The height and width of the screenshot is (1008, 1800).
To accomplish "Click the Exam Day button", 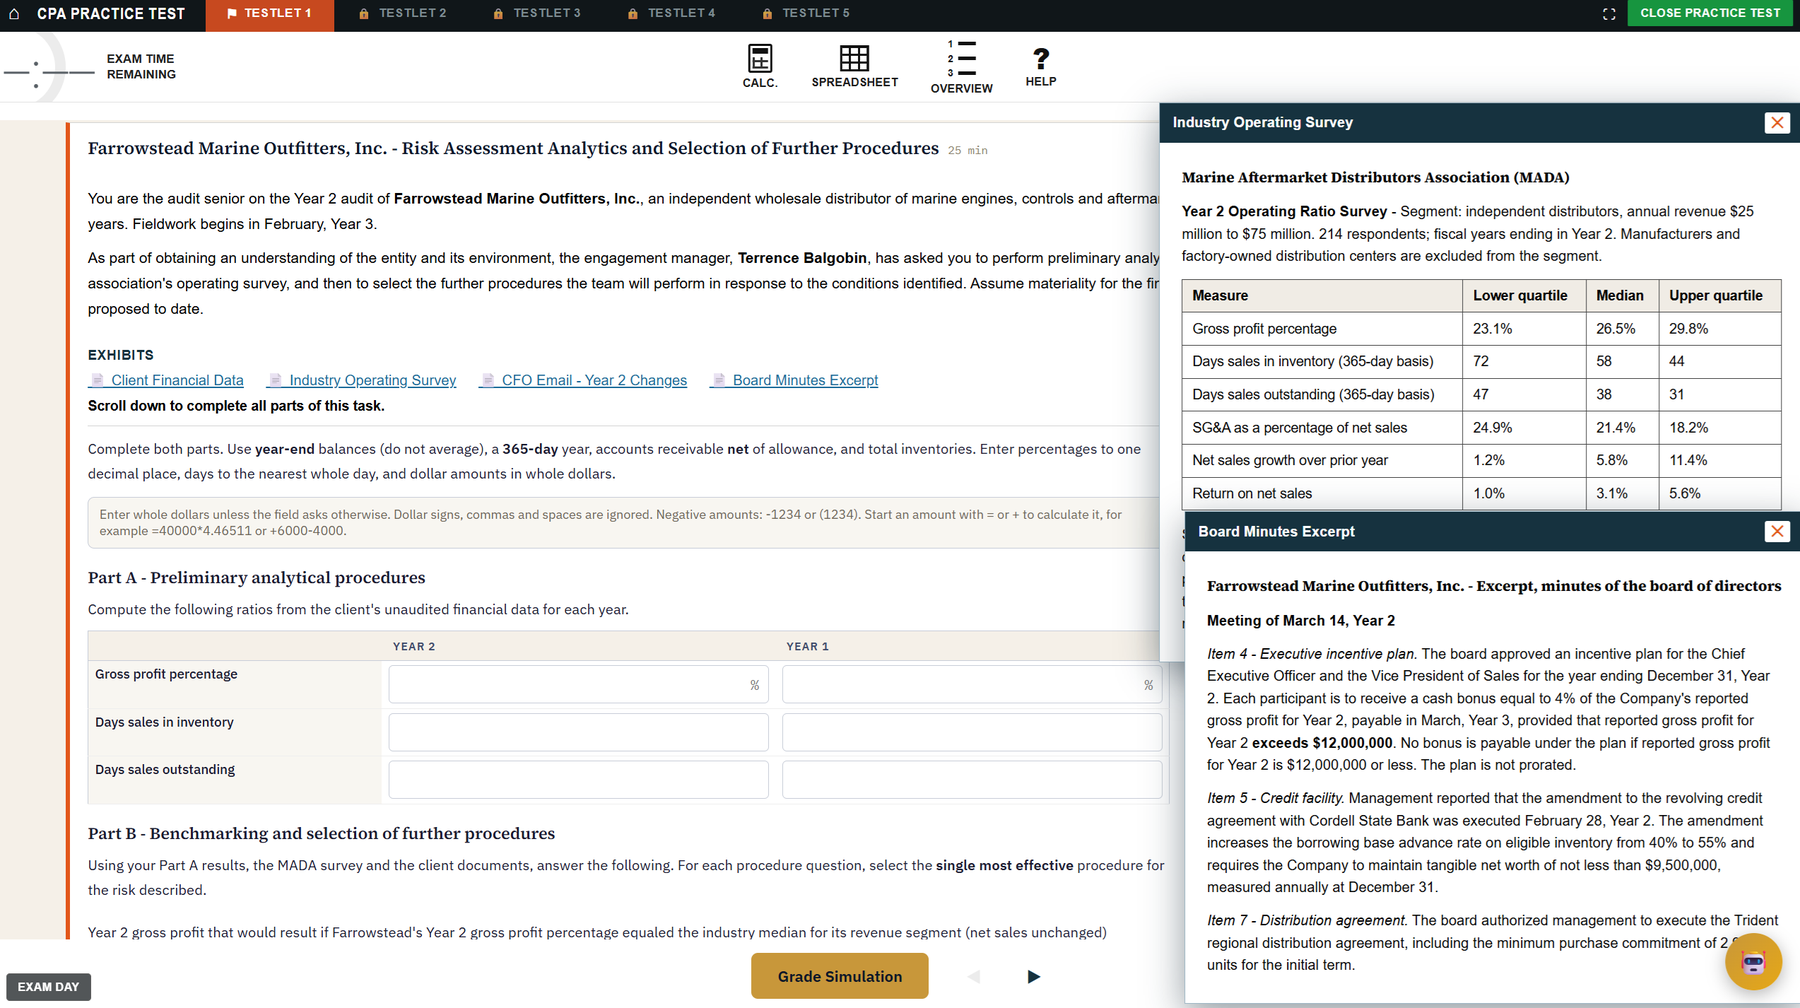I will tap(48, 987).
